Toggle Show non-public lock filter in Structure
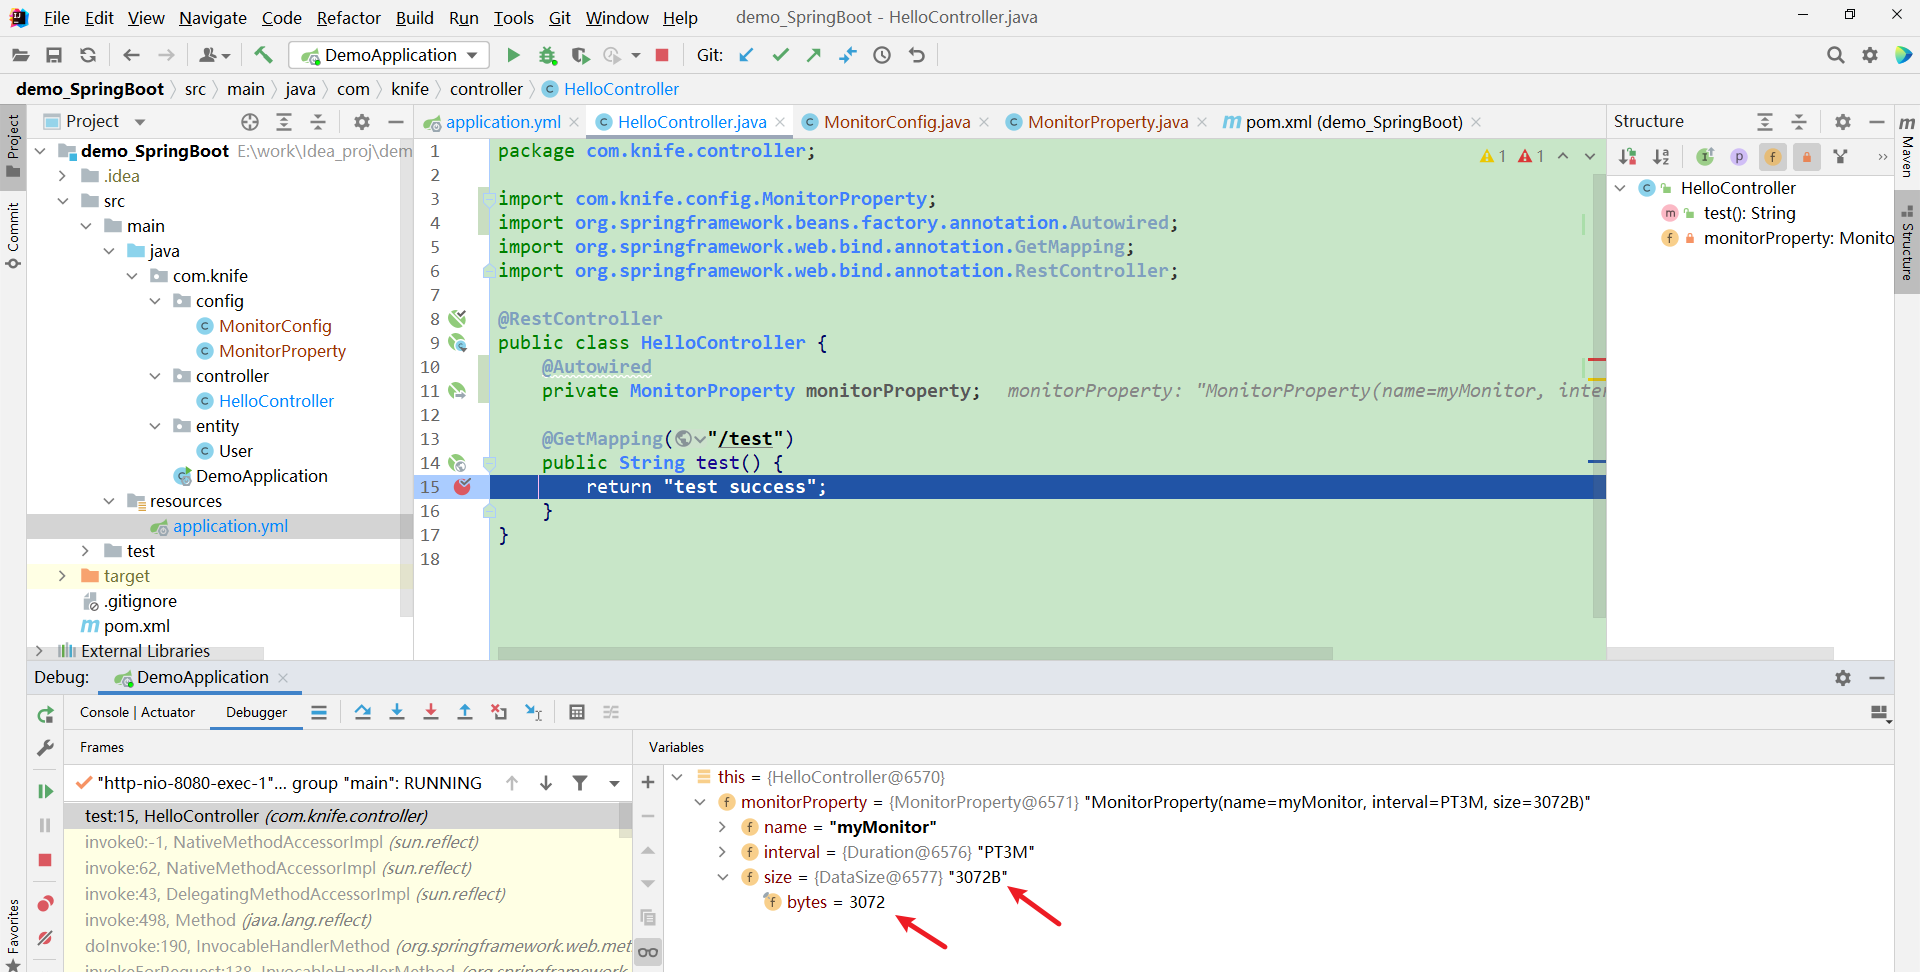Image resolution: width=1920 pixels, height=972 pixels. pyautogui.click(x=1807, y=157)
